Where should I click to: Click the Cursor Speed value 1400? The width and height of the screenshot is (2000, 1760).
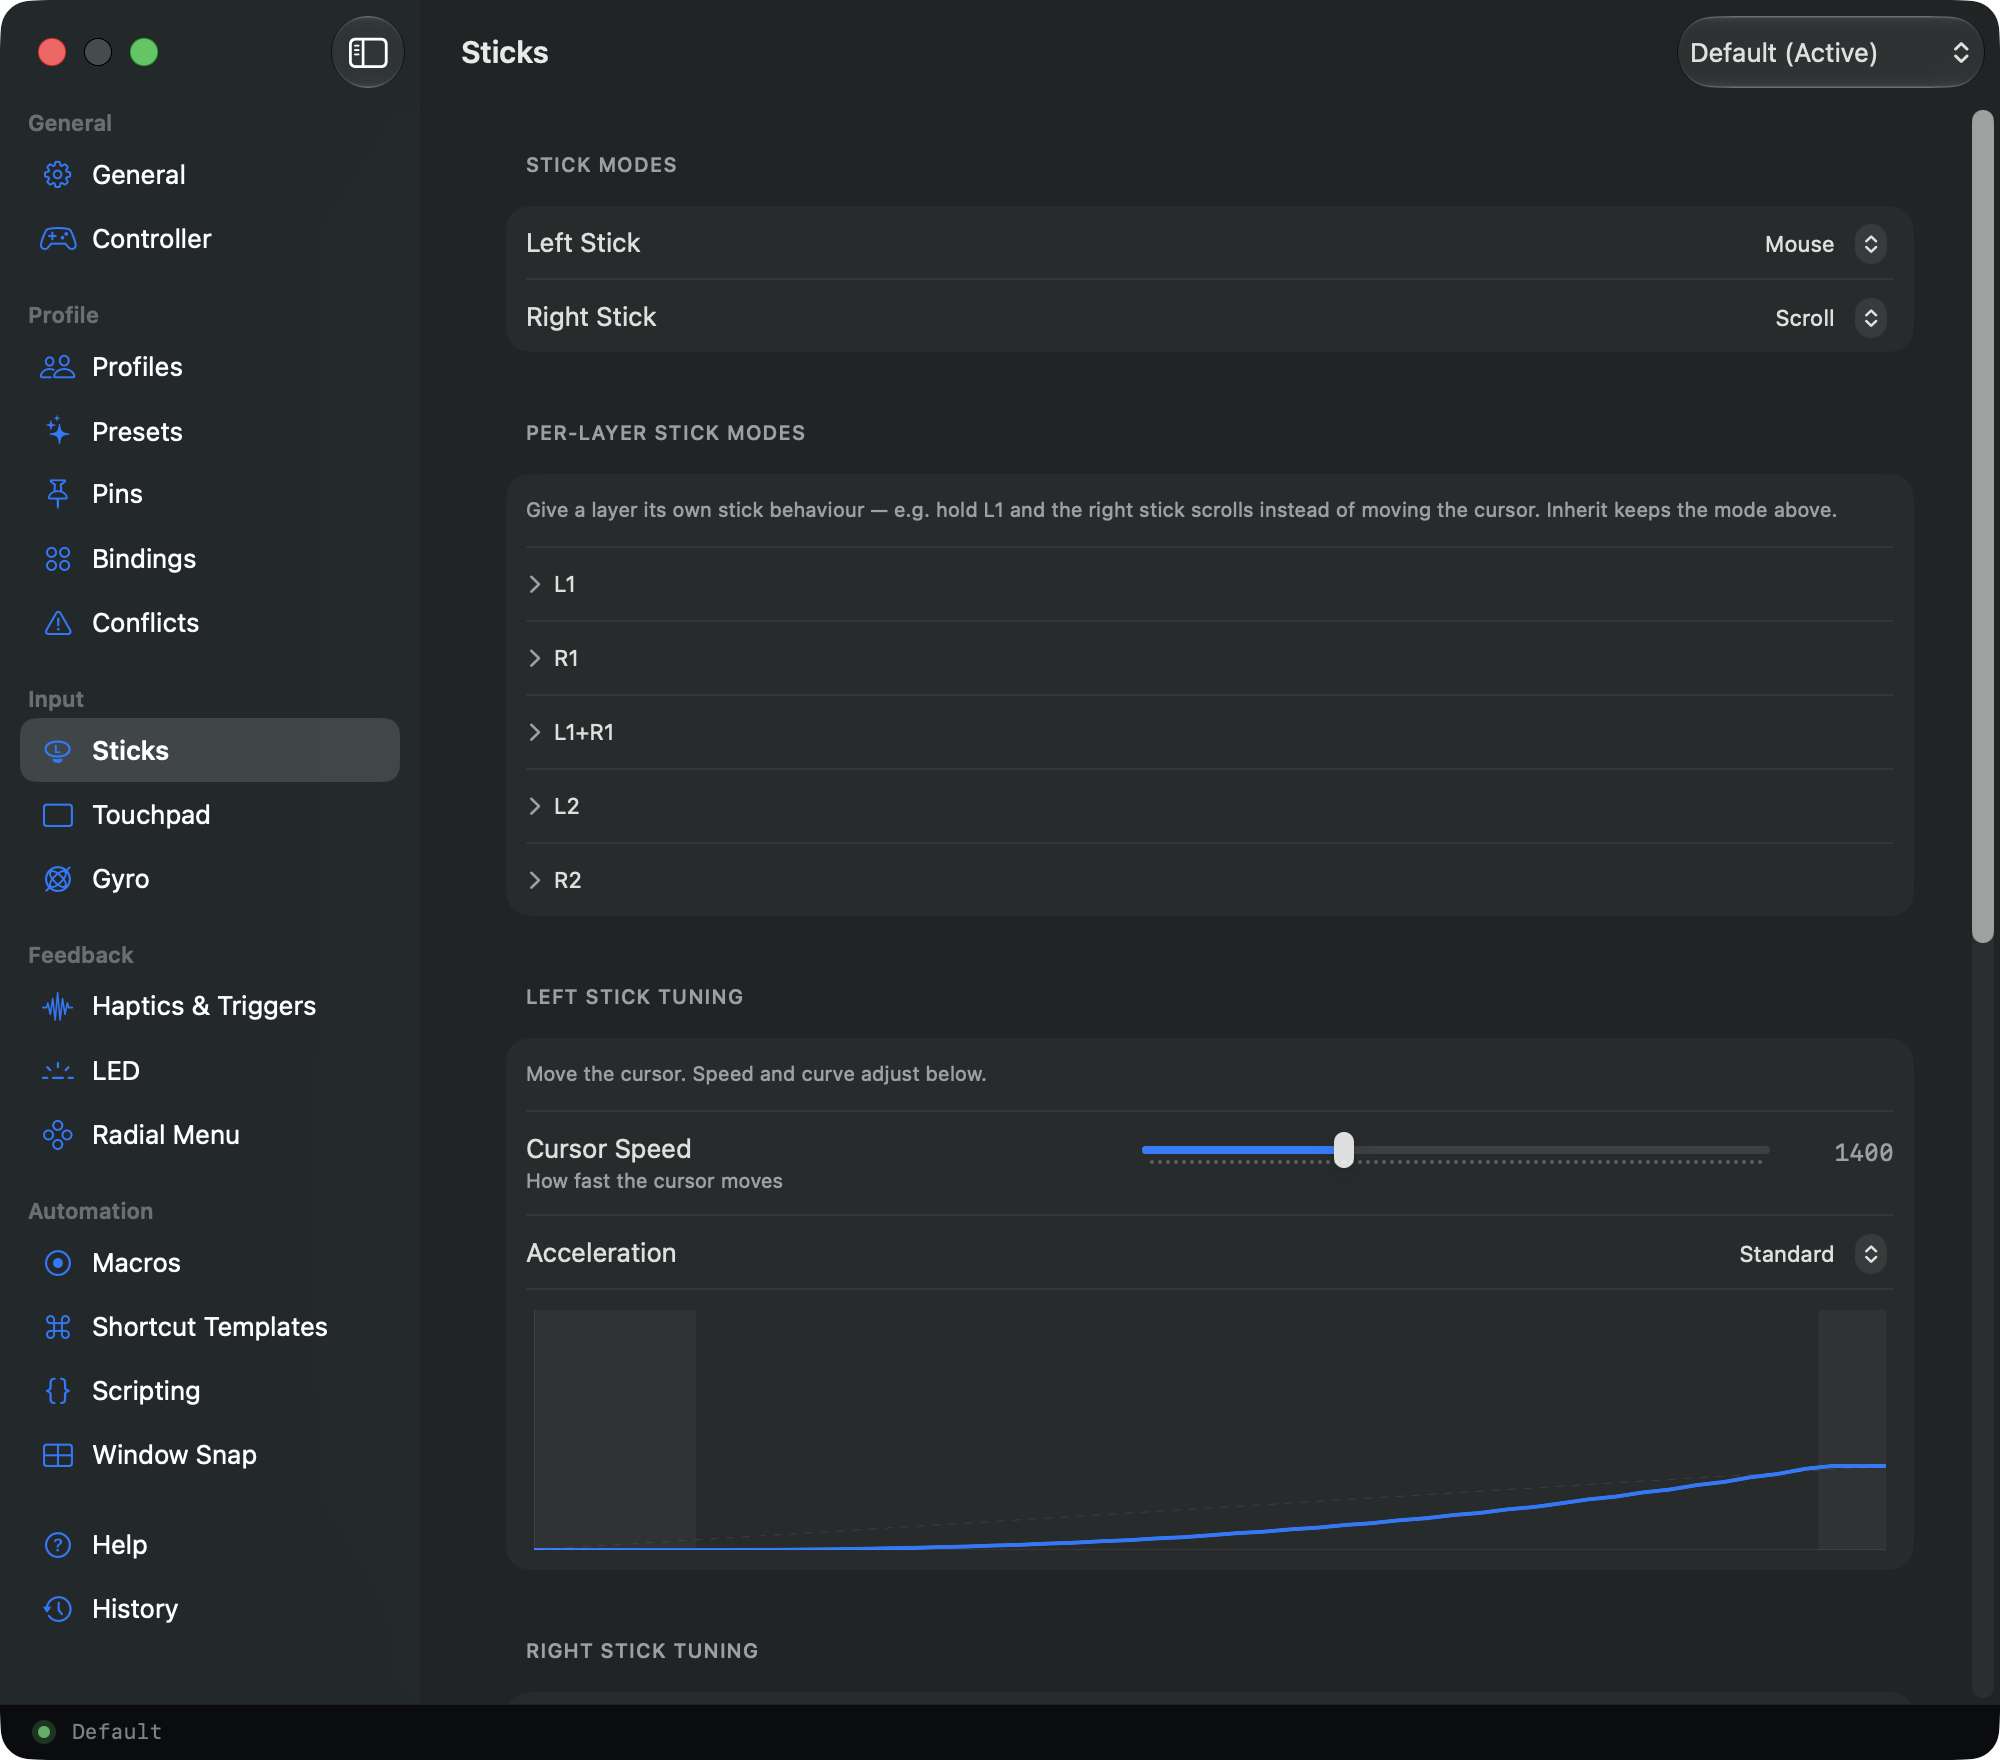click(x=1863, y=1153)
